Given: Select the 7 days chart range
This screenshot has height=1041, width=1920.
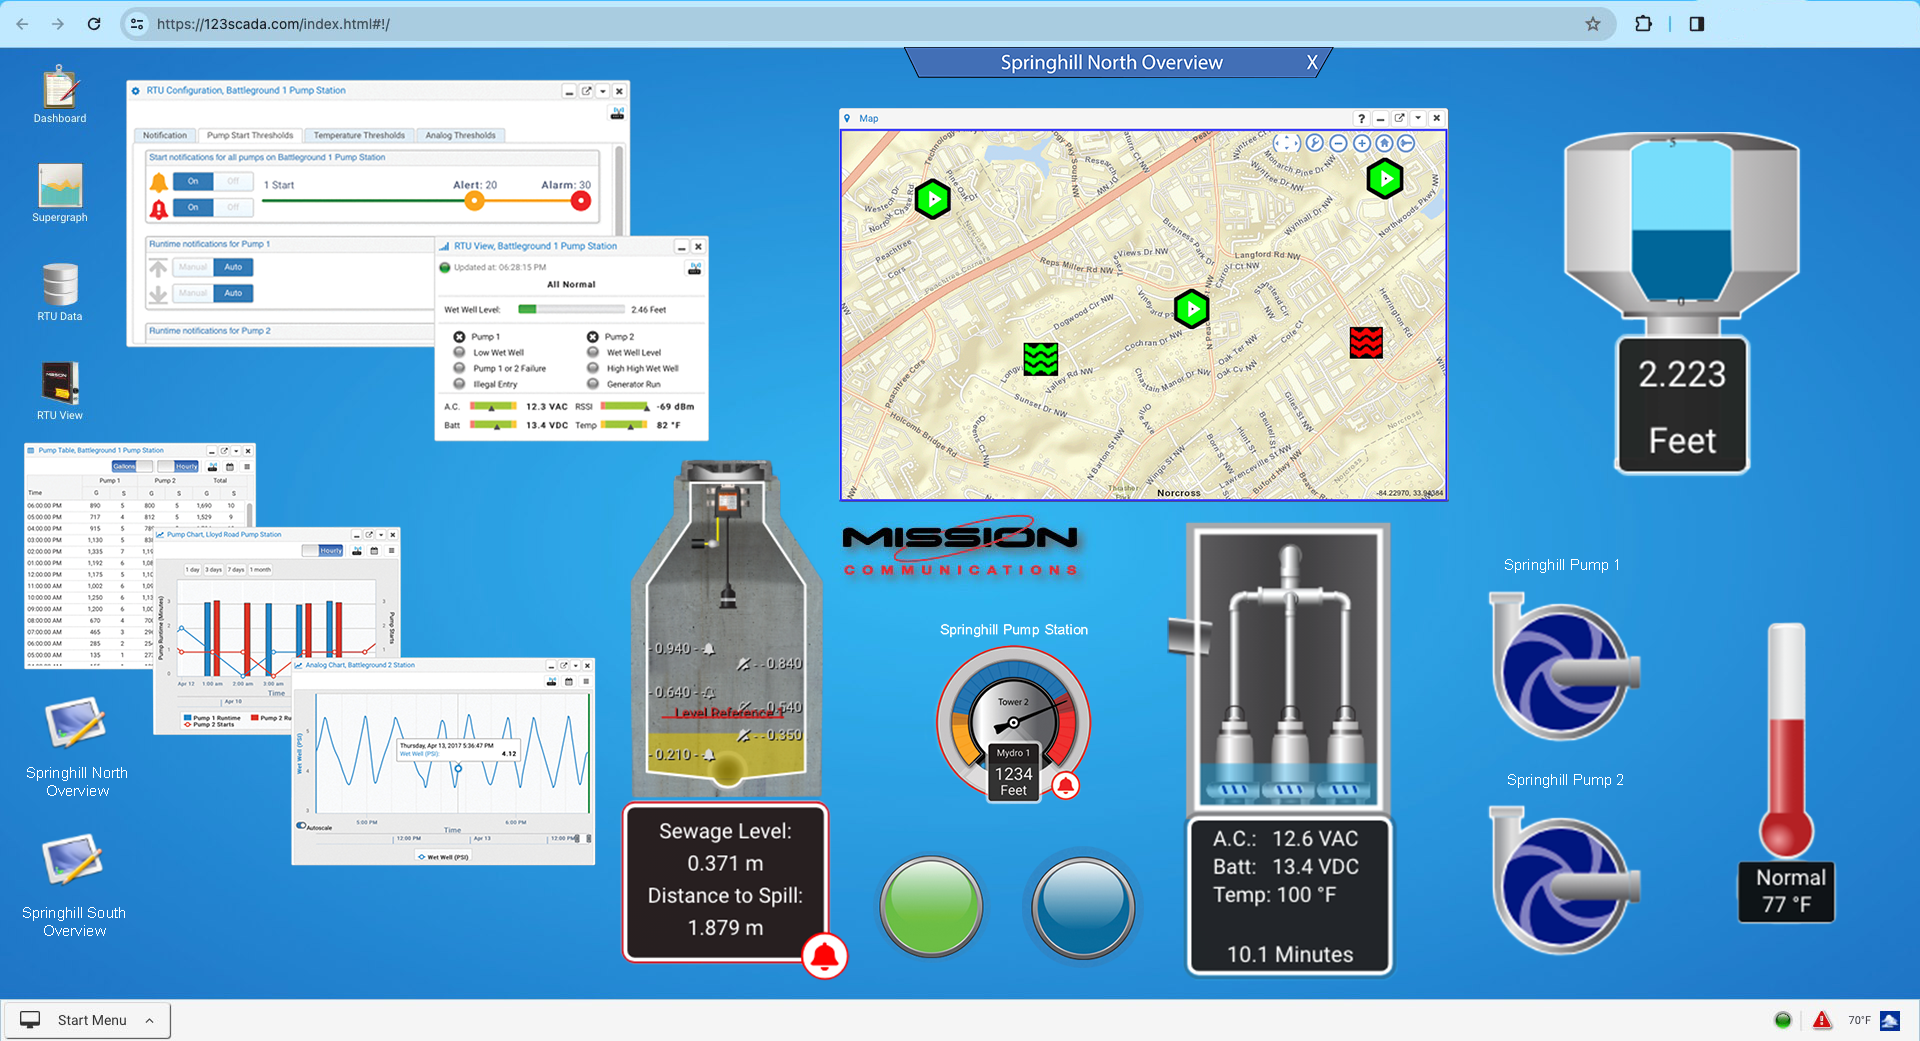Looking at the screenshot, I should (x=236, y=570).
